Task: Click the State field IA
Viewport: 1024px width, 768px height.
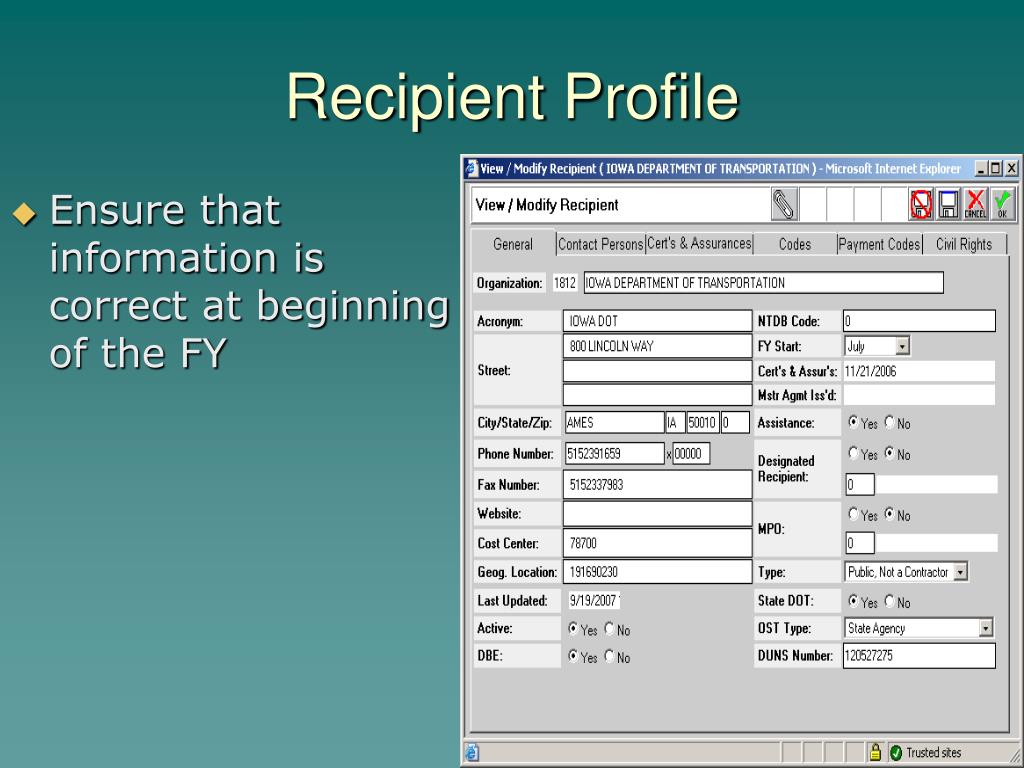Action: coord(675,423)
